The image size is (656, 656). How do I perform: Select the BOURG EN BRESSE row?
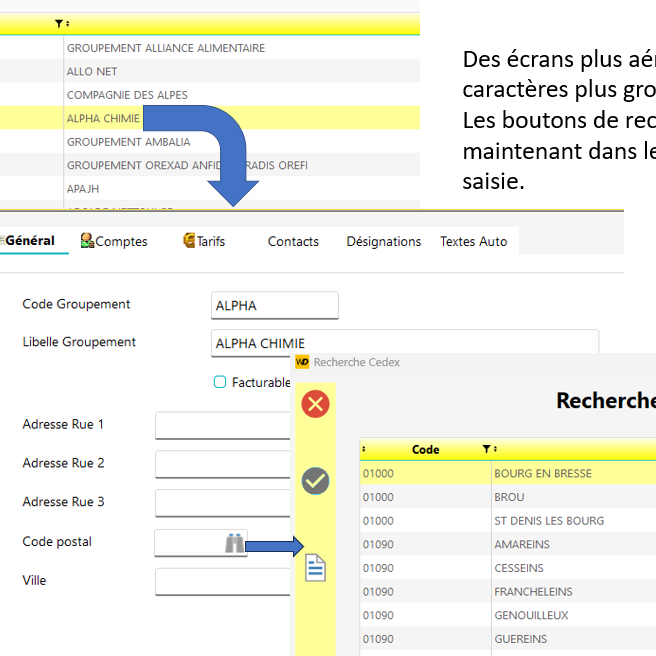(542, 473)
